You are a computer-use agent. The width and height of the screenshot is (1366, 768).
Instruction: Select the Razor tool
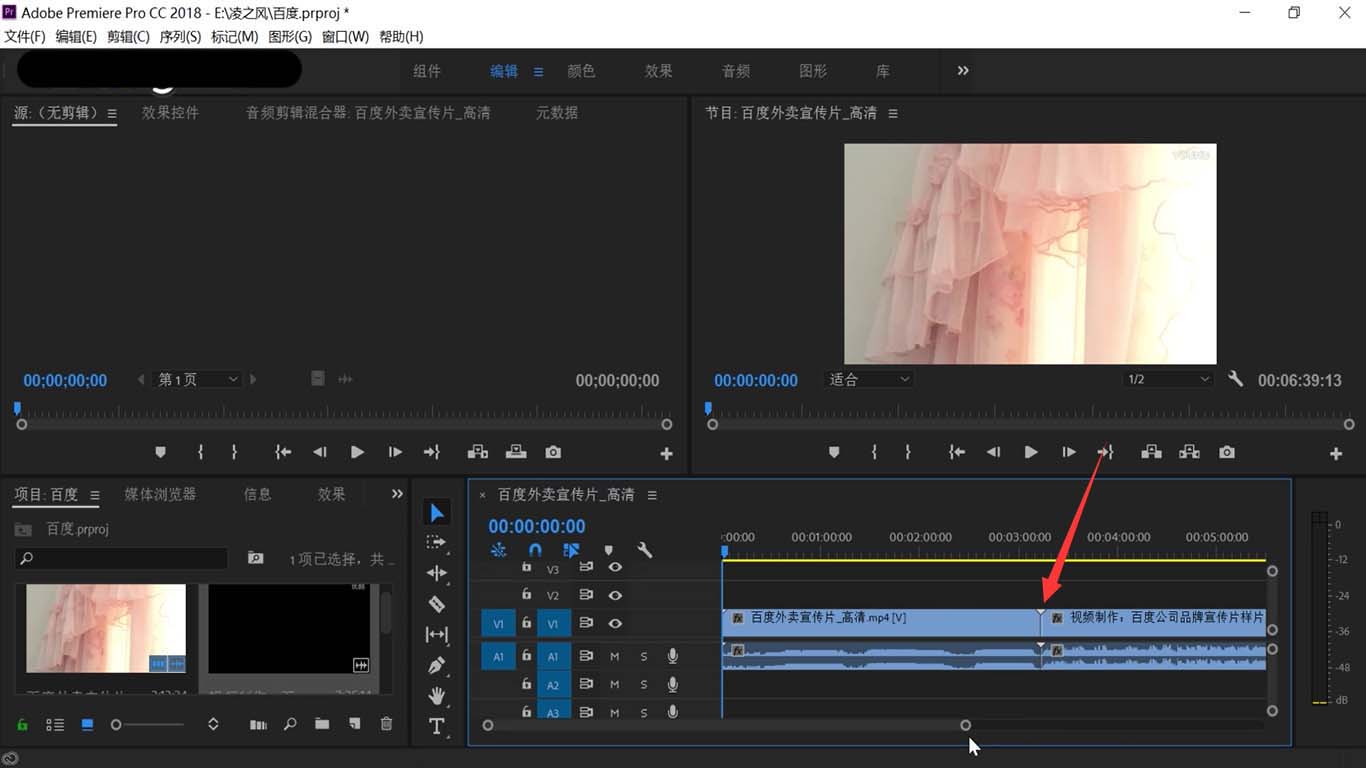coord(436,603)
